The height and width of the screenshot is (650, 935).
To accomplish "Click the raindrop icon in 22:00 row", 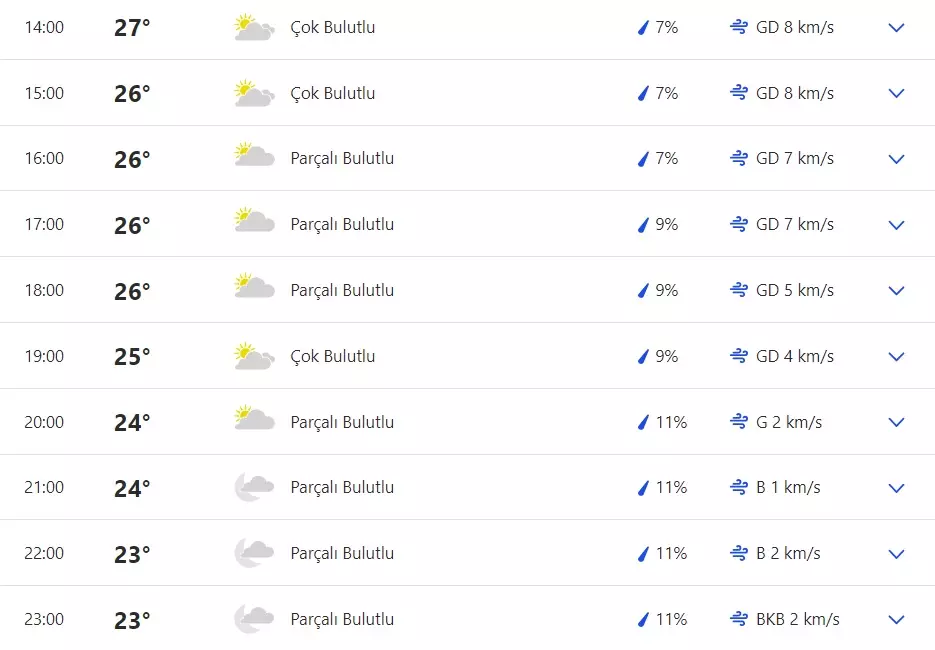I will click(644, 554).
